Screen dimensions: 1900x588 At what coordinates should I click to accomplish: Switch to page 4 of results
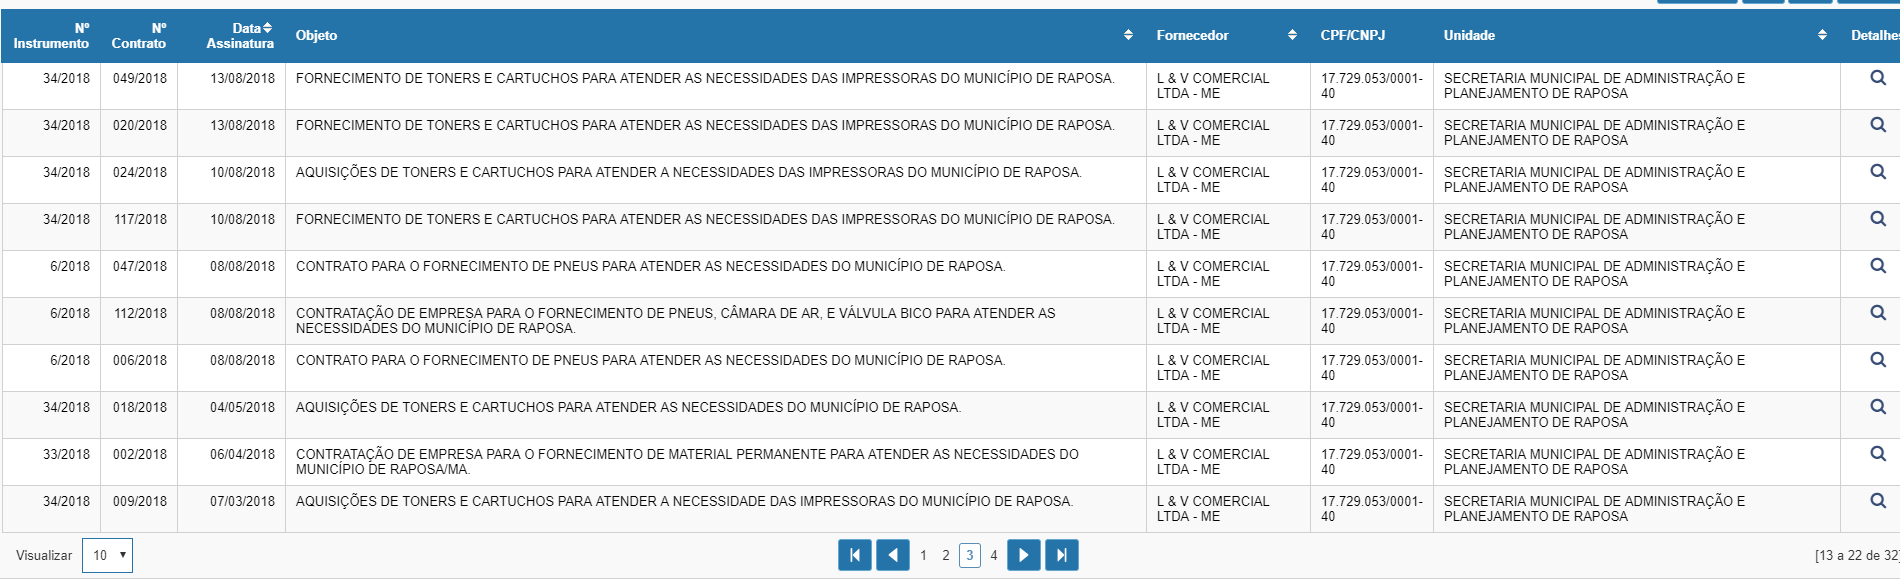click(994, 555)
